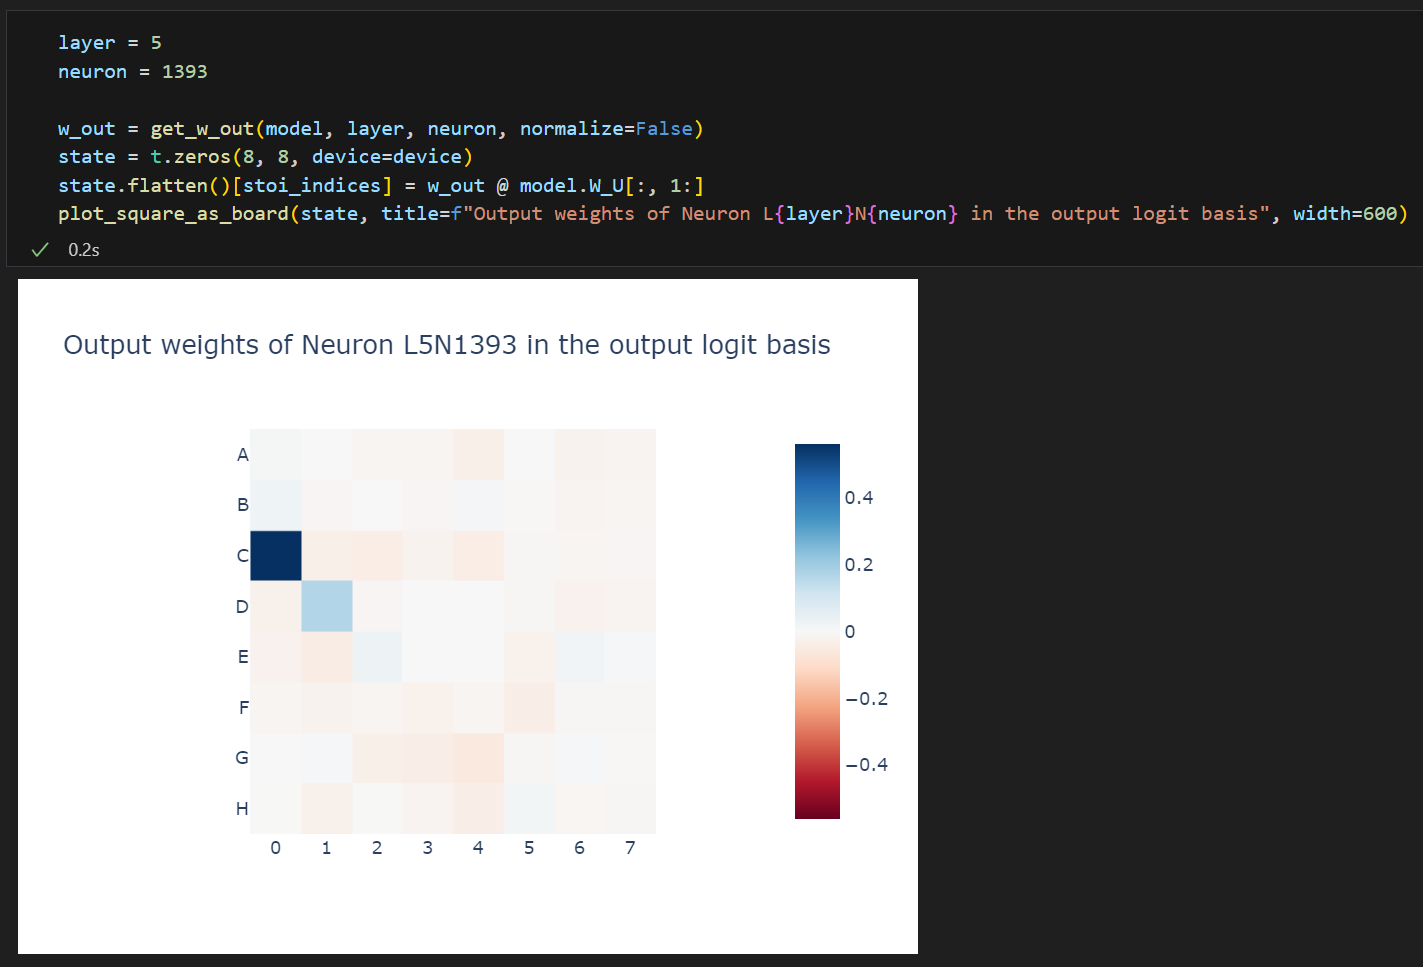Click x-axis column label 1

click(x=326, y=848)
